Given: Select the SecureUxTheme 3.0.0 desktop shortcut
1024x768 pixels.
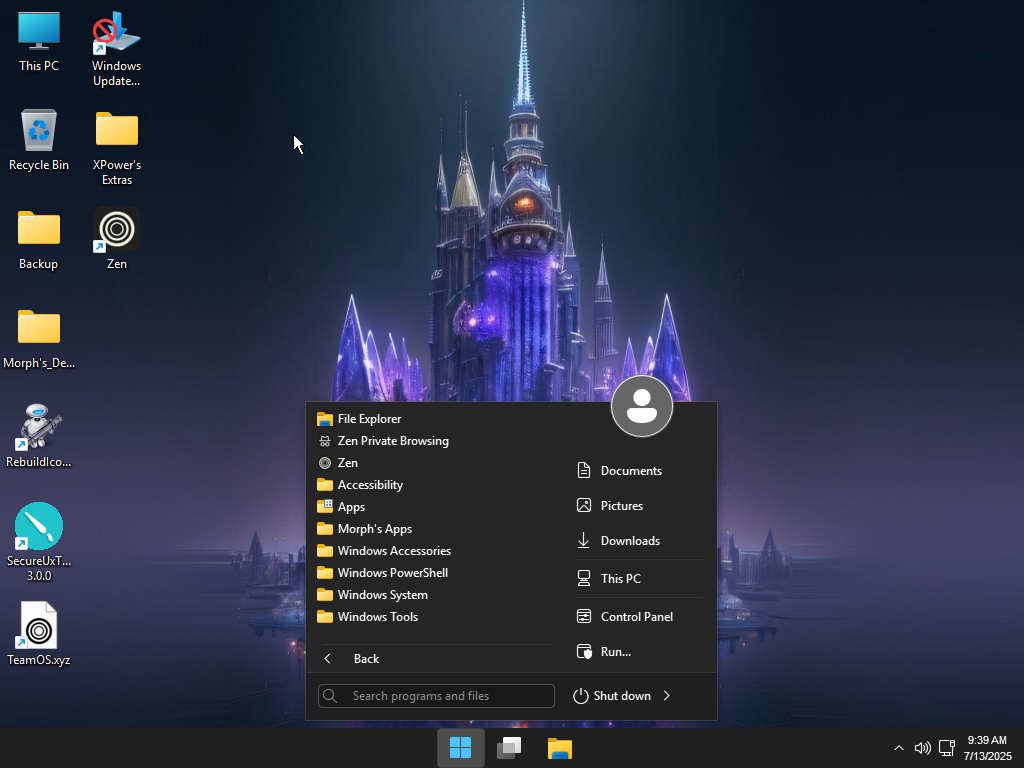Looking at the screenshot, I should coord(39,542).
